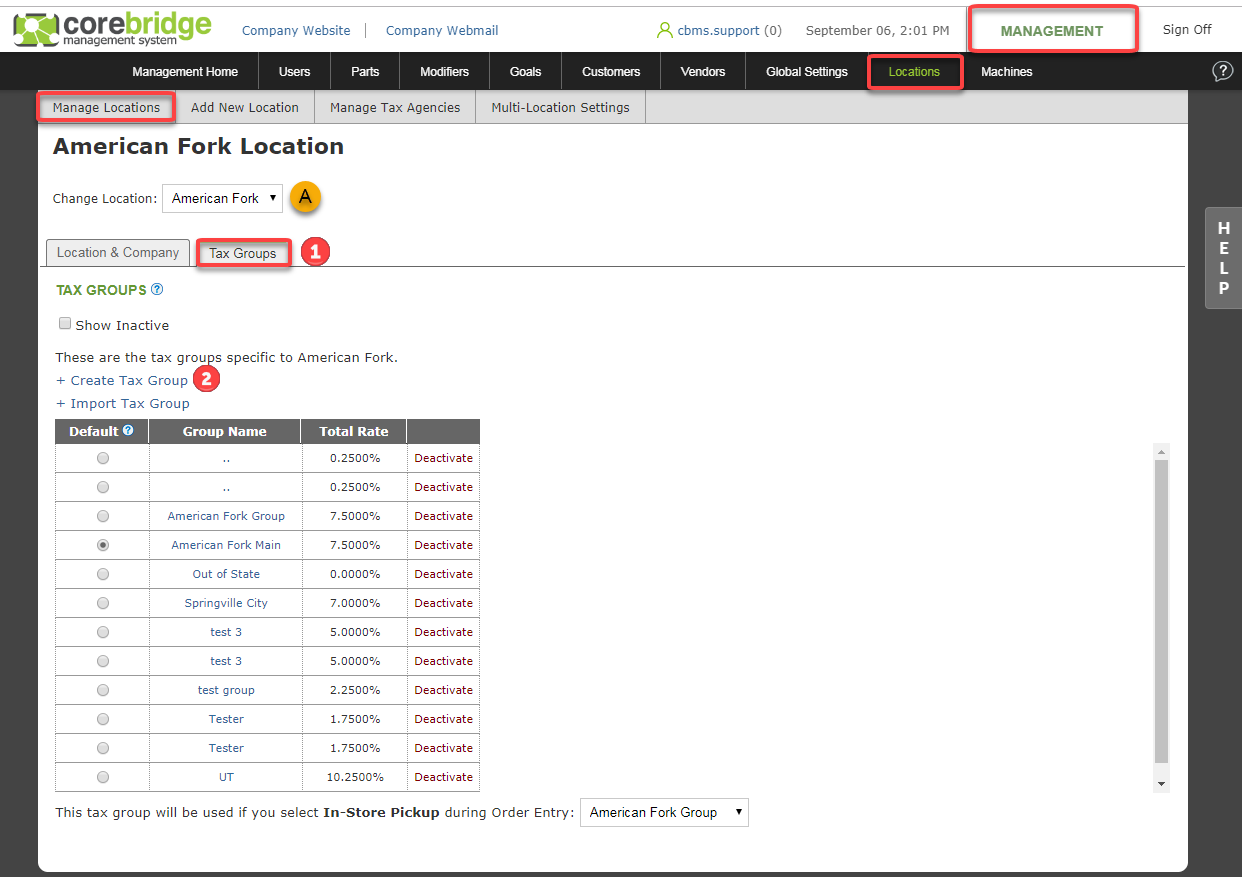Deactivate the Out of State group
The height and width of the screenshot is (877, 1242).
pyautogui.click(x=444, y=574)
